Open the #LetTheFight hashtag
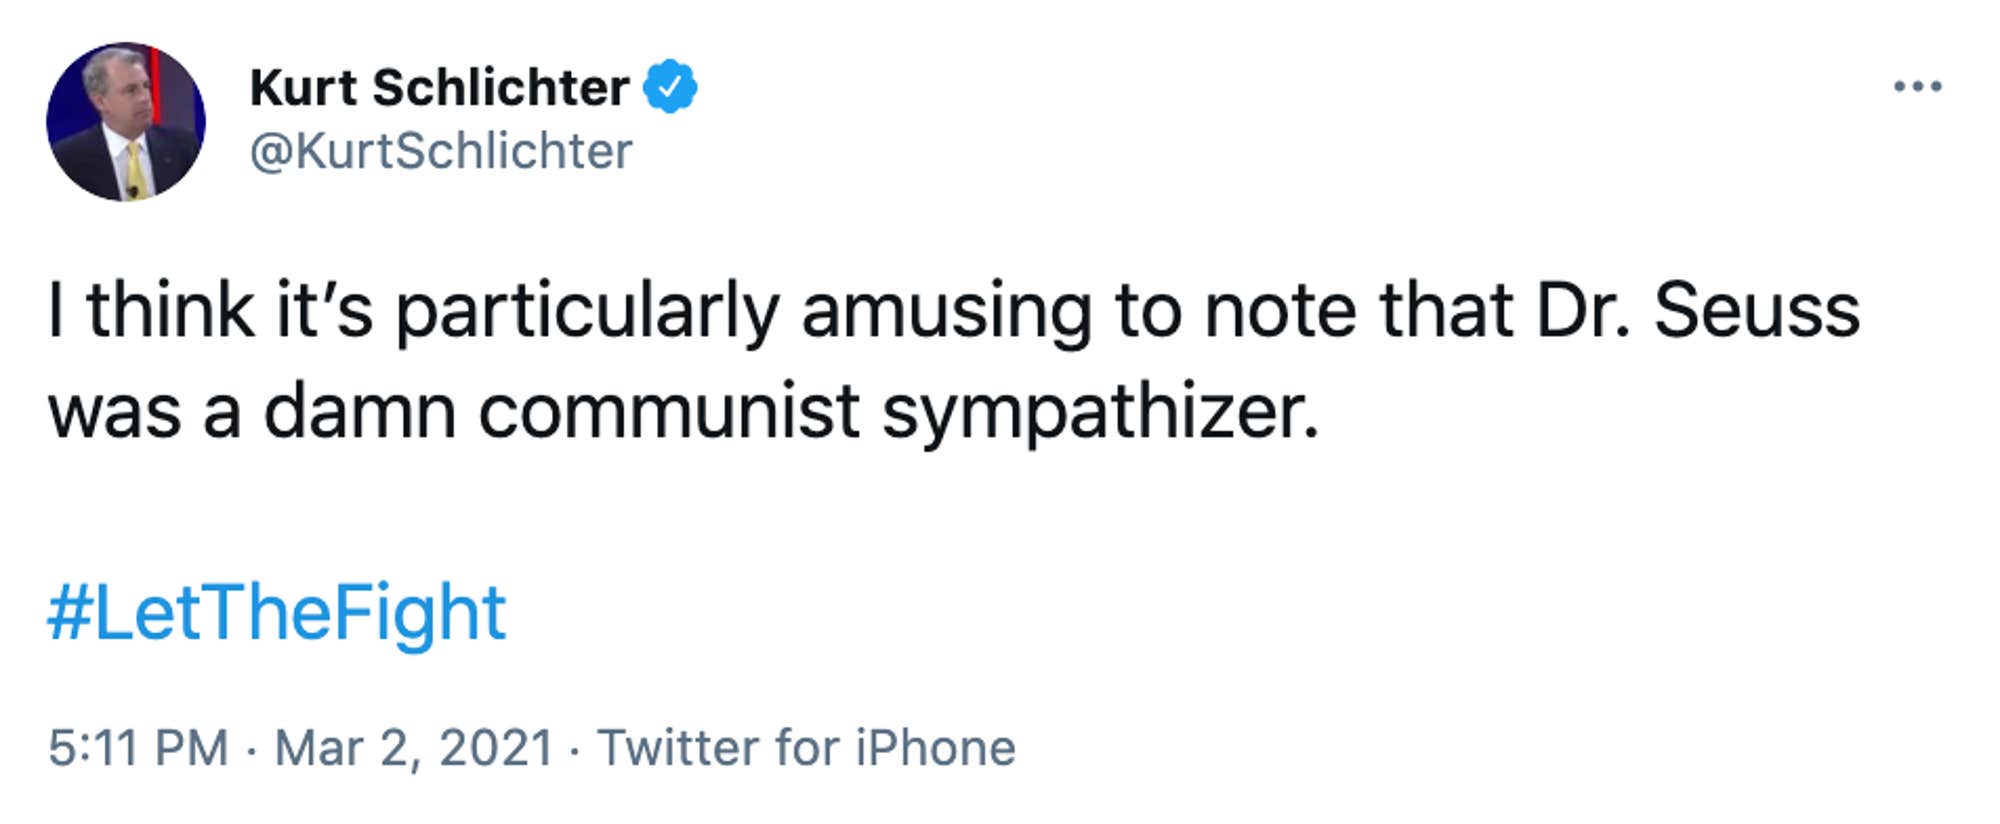Viewport: 2000px width, 824px height. [x=277, y=612]
